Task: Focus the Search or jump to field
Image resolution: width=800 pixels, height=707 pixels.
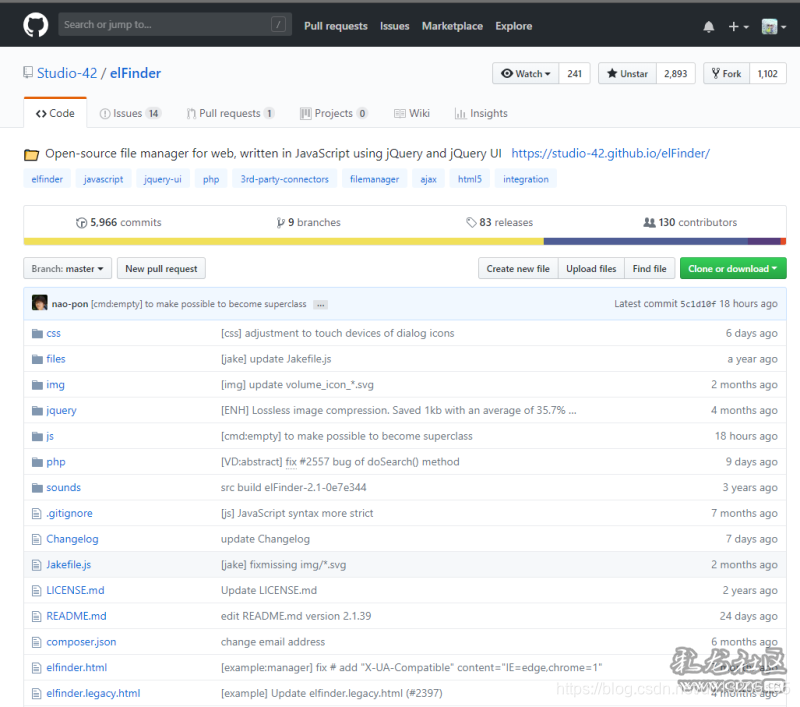Action: 175,24
